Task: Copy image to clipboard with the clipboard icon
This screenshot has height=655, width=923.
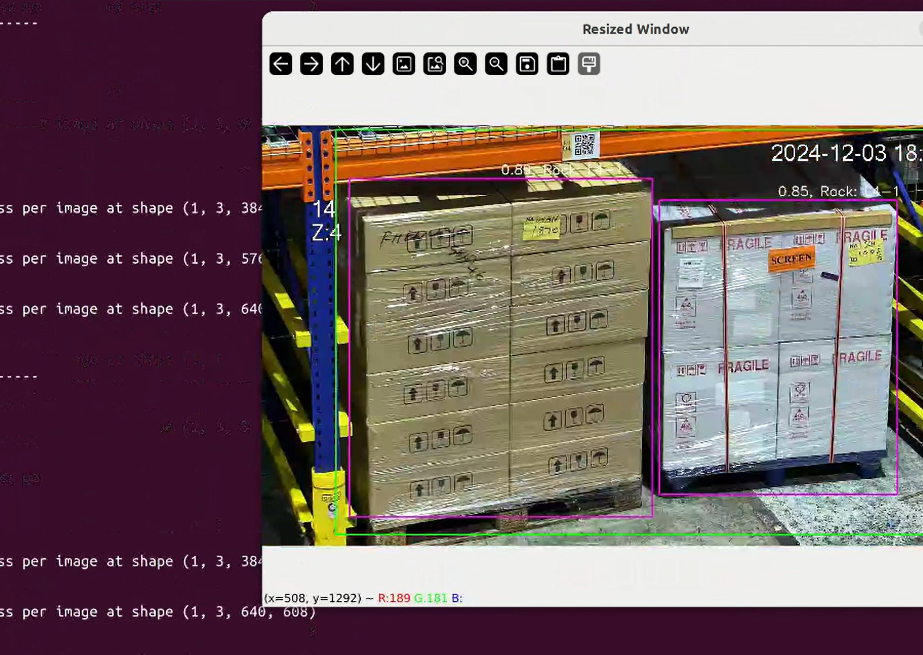Action: point(558,64)
